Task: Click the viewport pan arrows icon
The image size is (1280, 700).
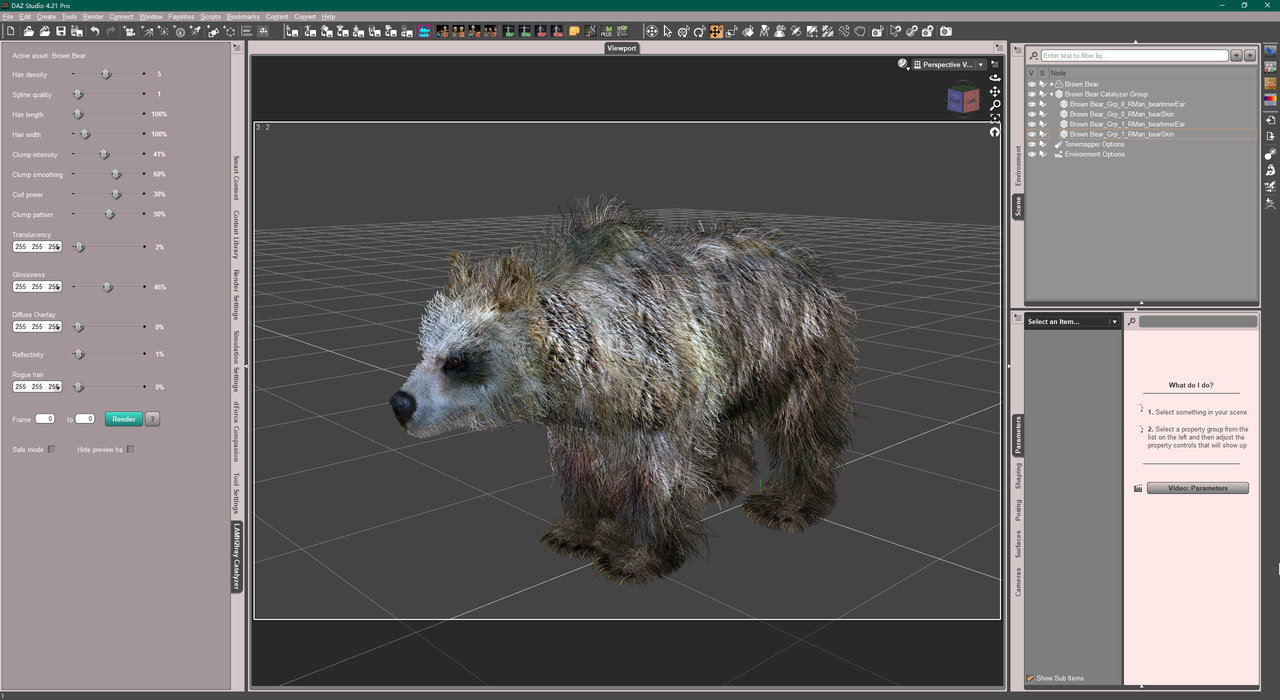Action: click(x=995, y=91)
